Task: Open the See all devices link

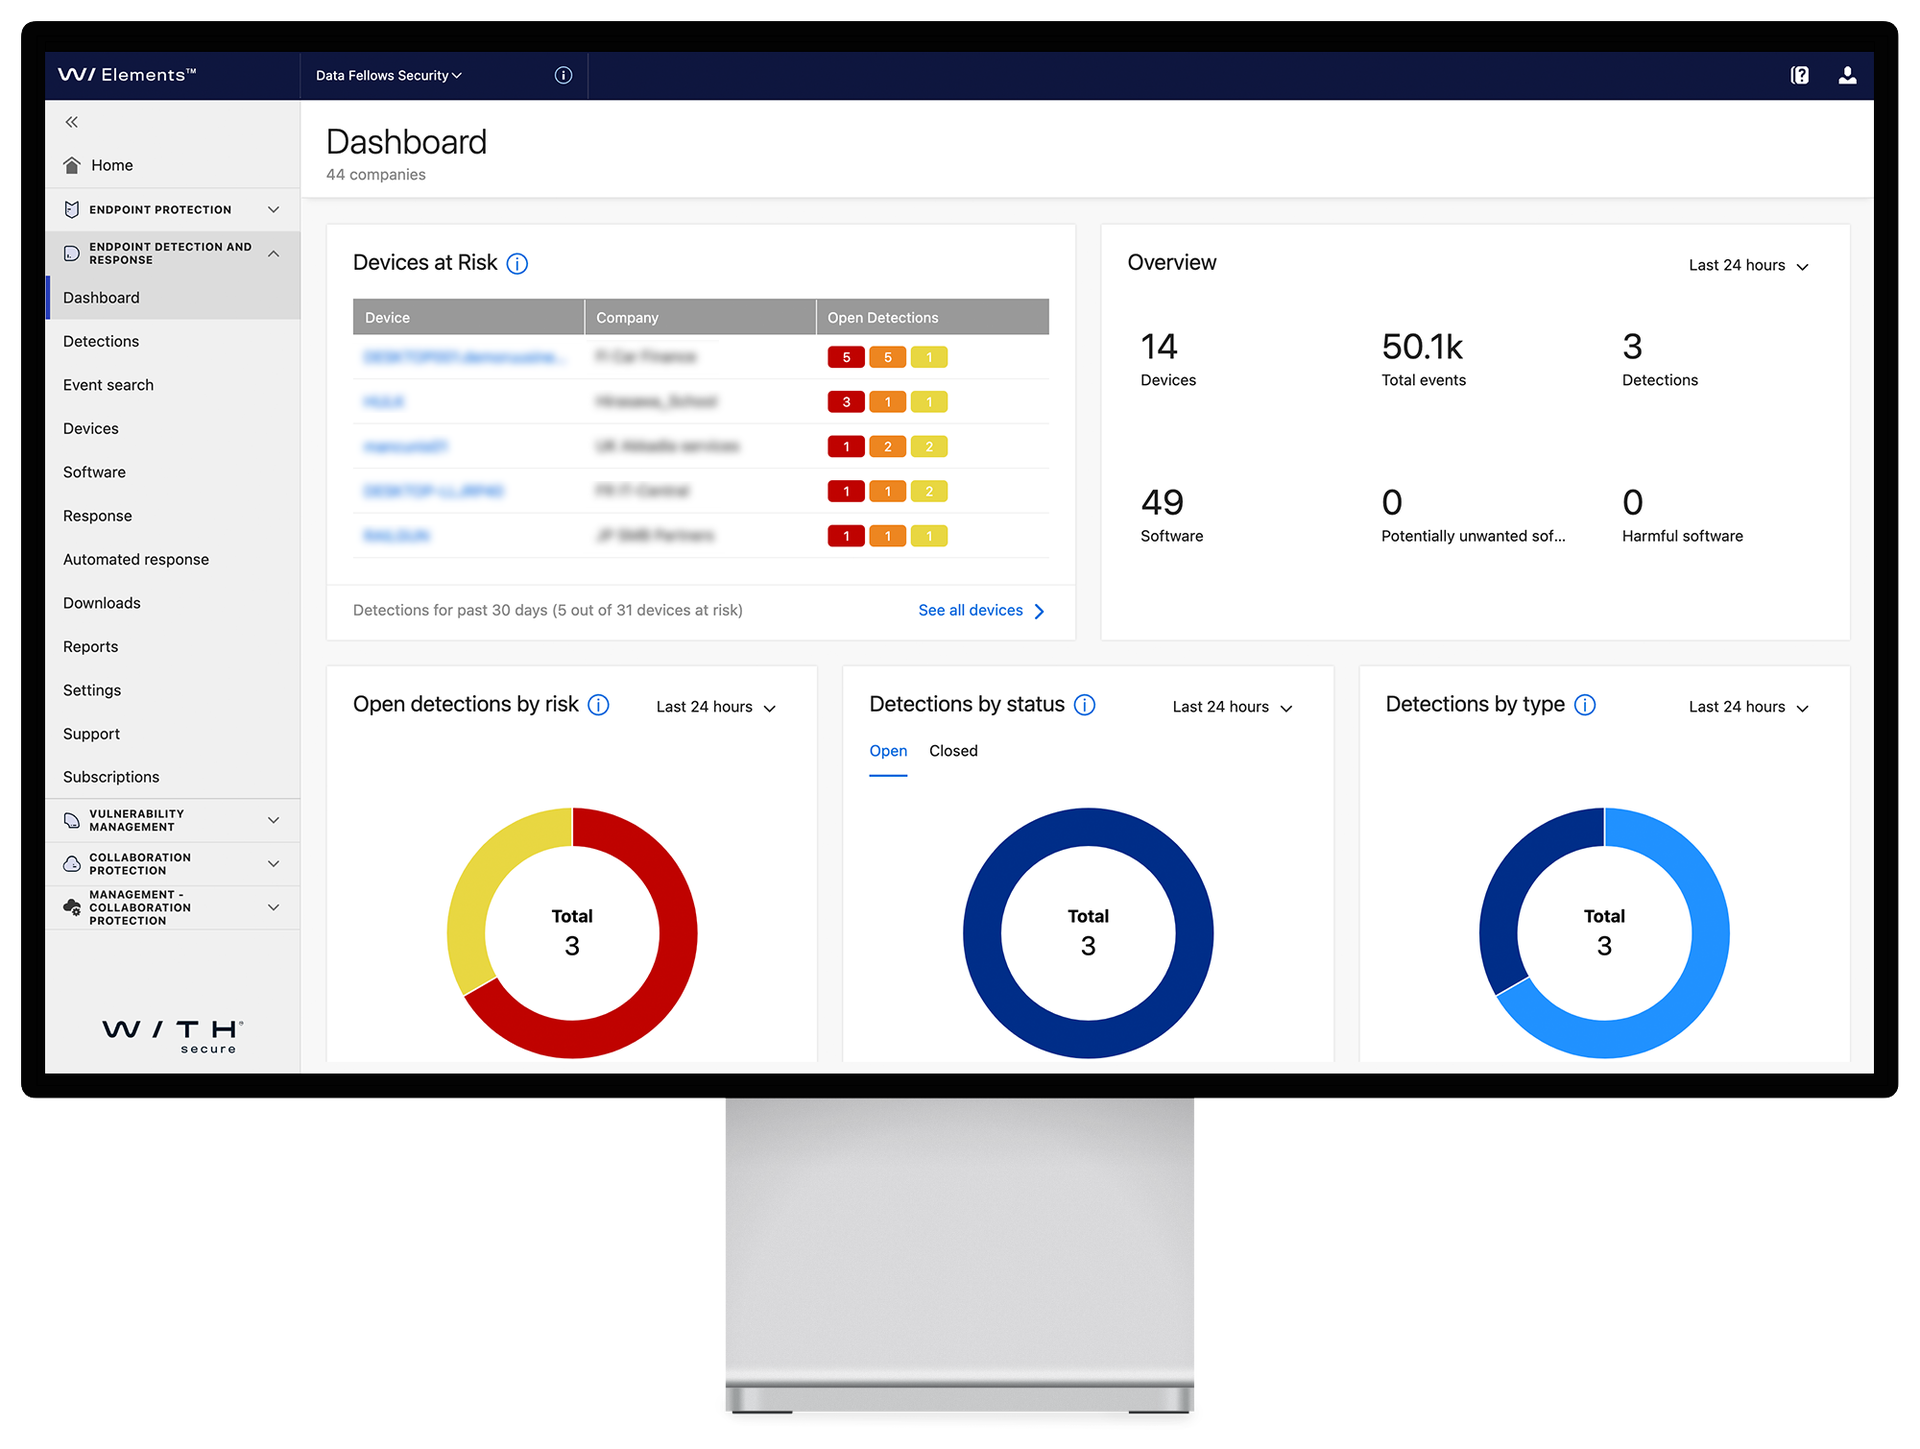Action: [970, 610]
